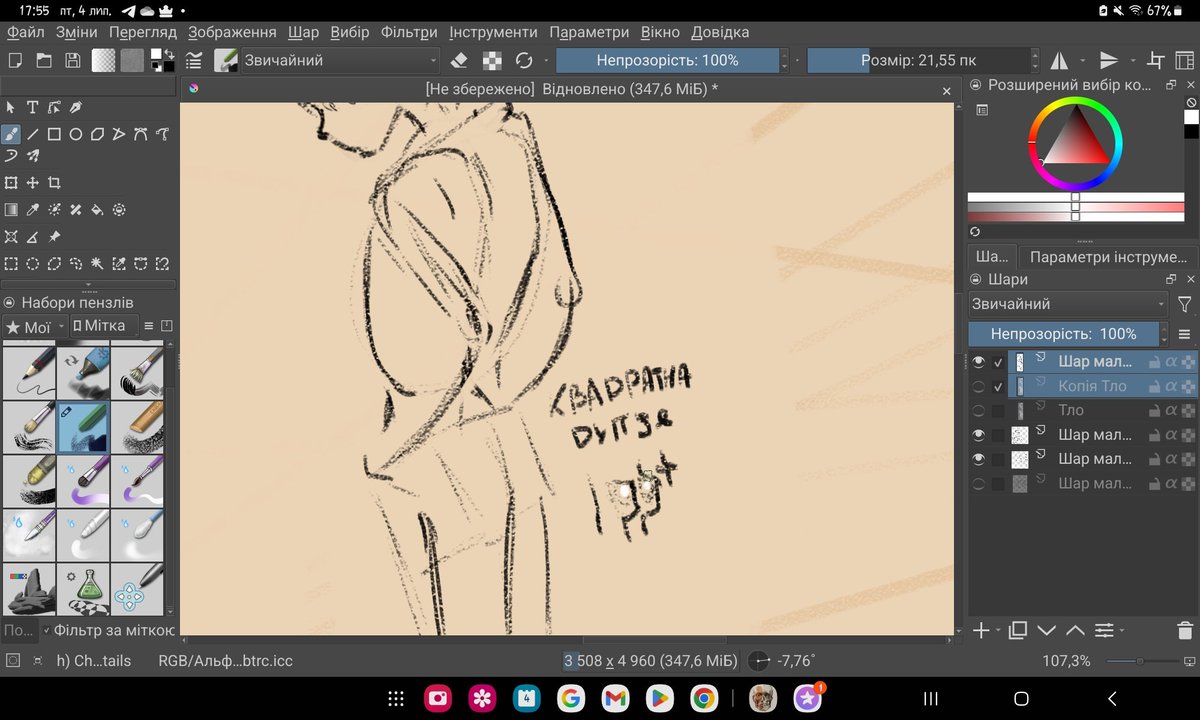Image resolution: width=1200 pixels, height=720 pixels.
Task: Adjust the Розмір 21,55 пк slider
Action: coord(918,60)
